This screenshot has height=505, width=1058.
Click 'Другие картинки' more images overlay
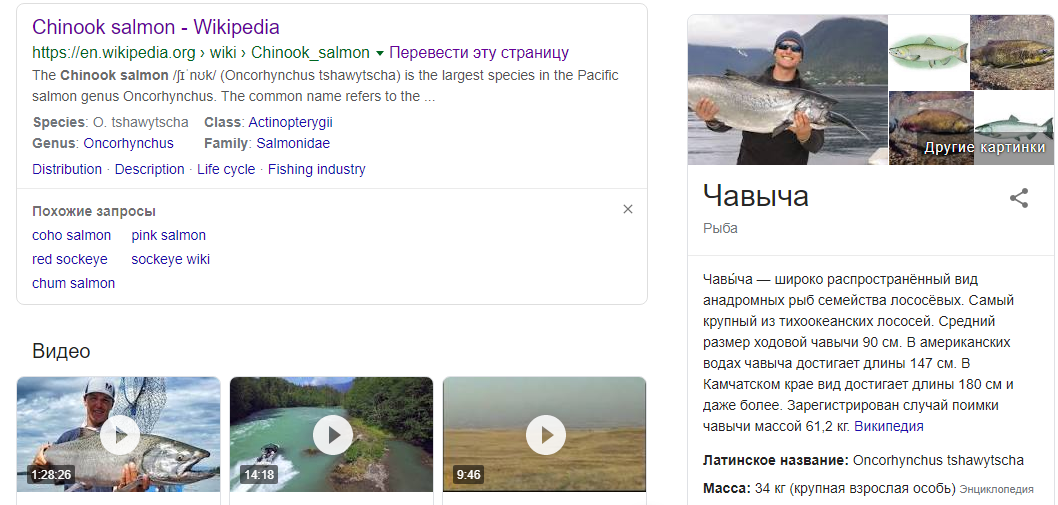[x=985, y=147]
